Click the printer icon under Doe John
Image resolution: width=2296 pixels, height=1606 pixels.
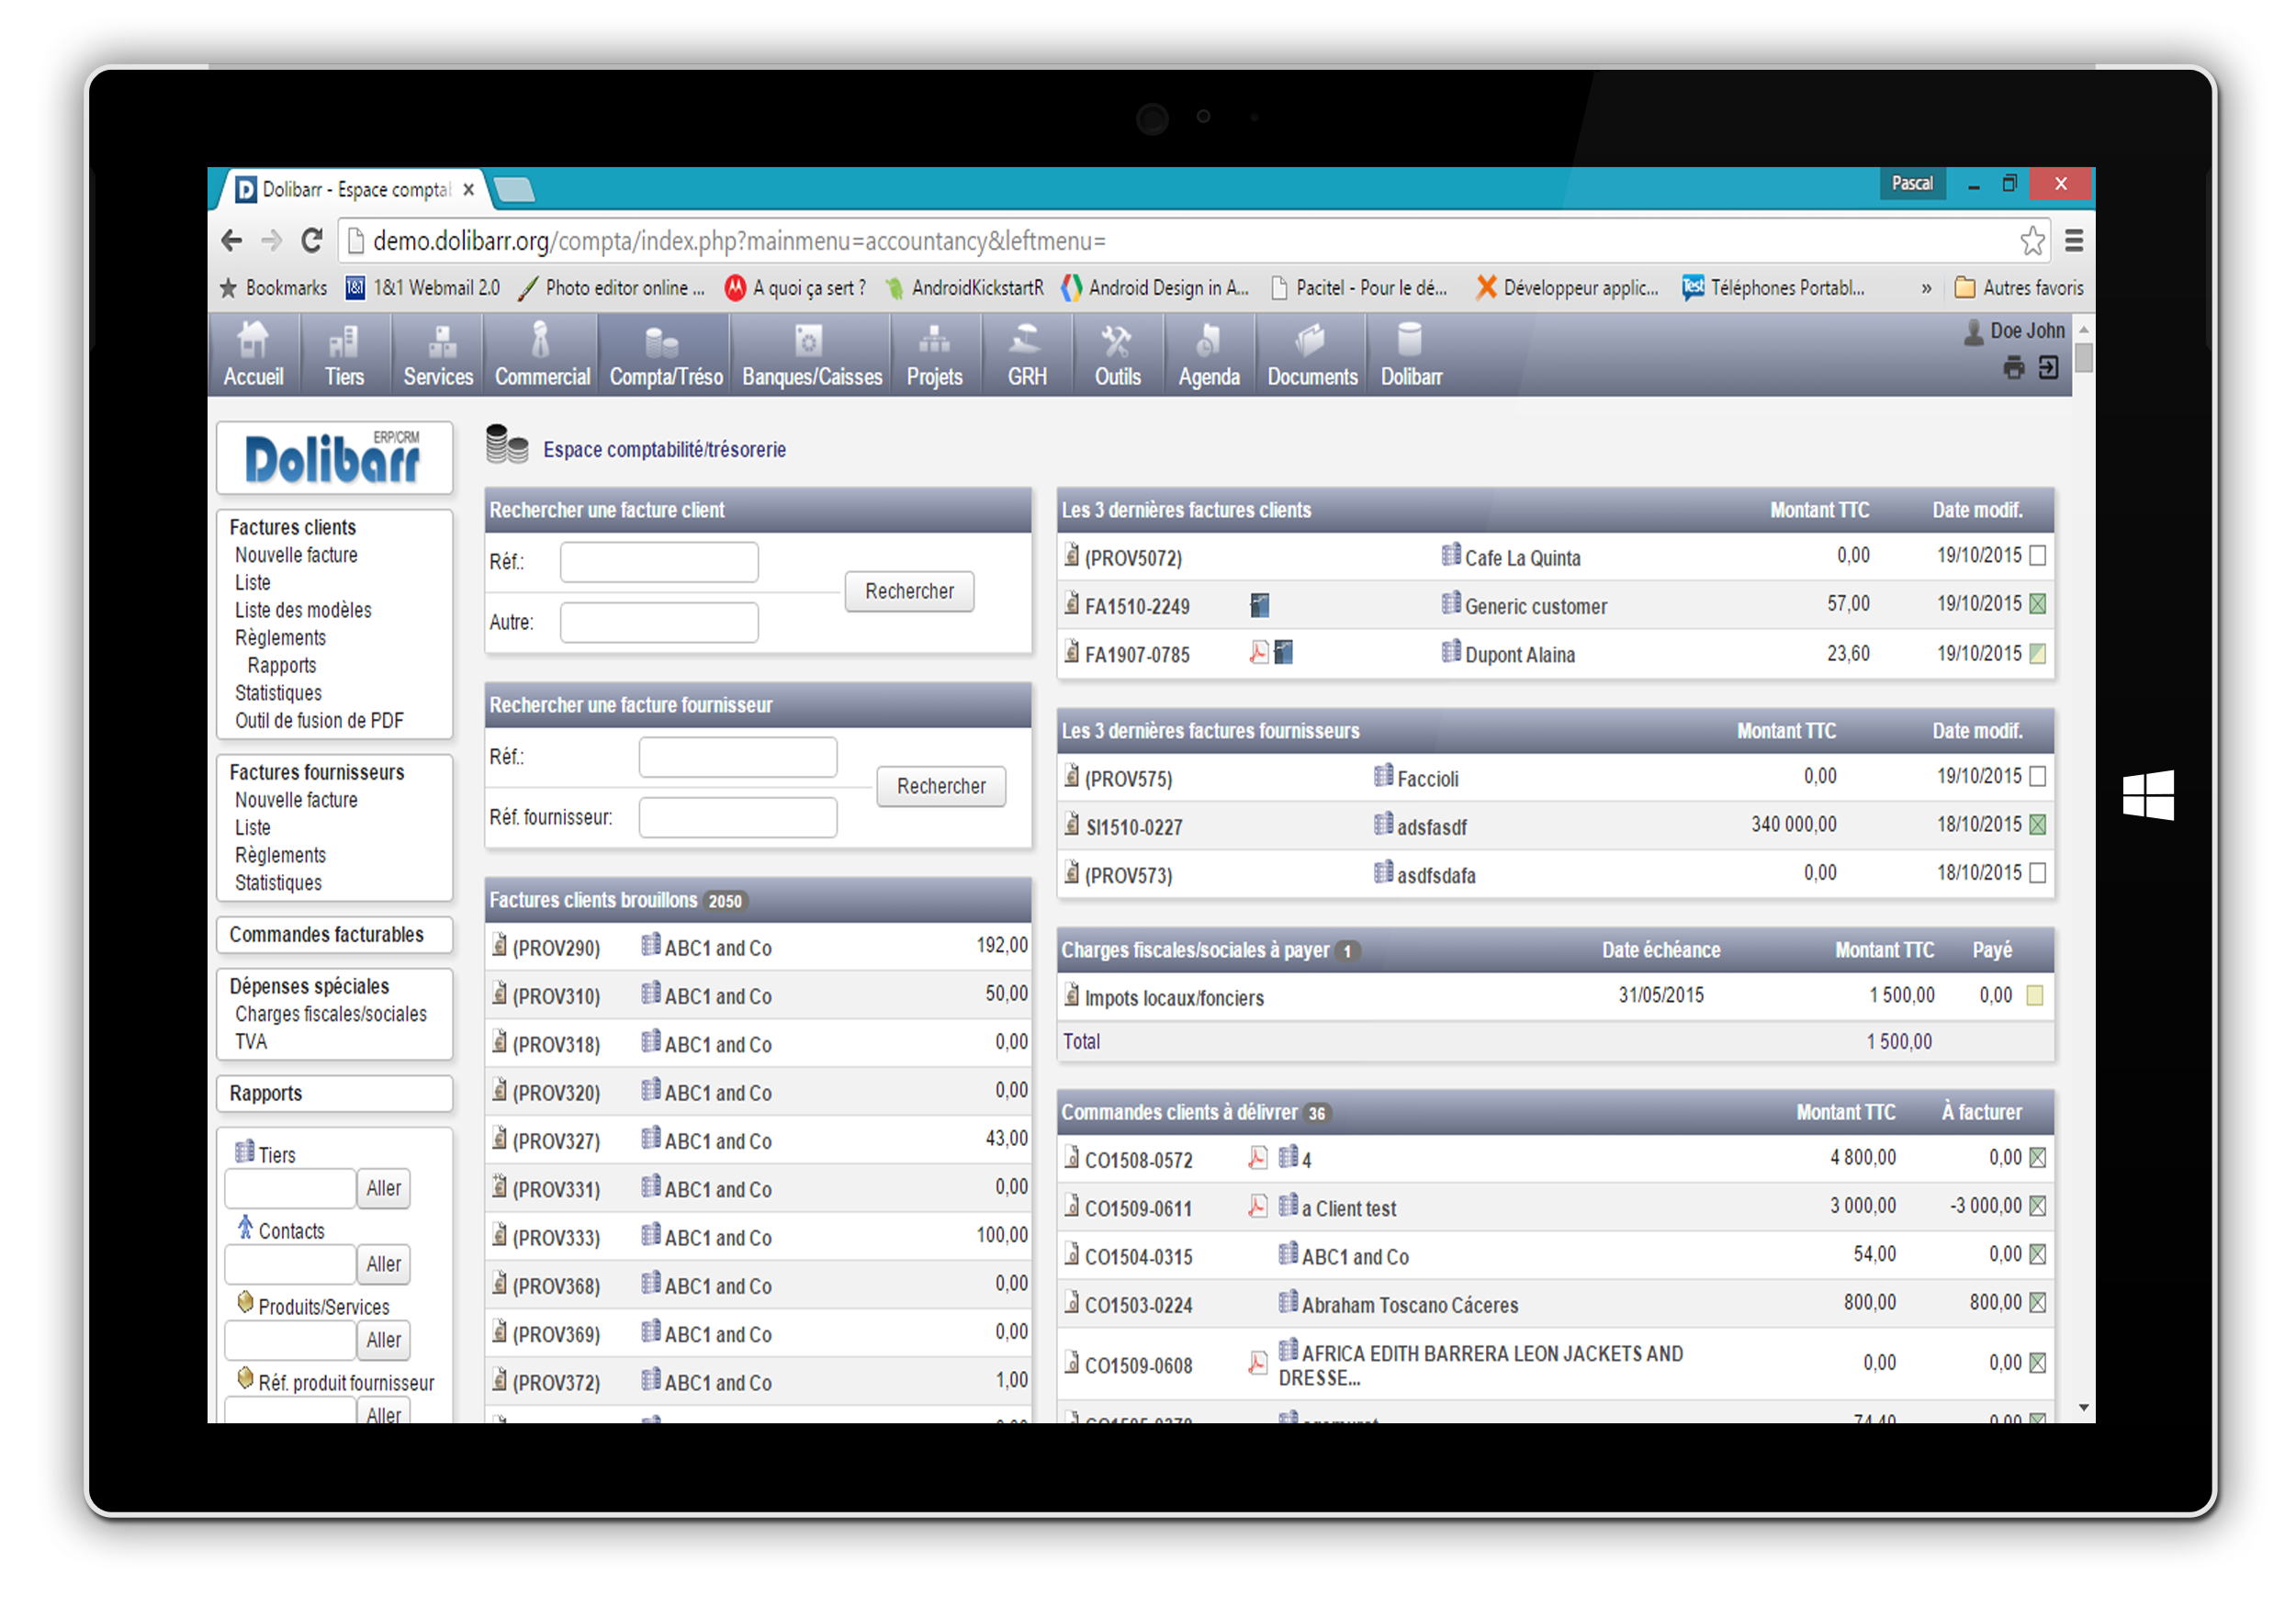pos(2013,368)
